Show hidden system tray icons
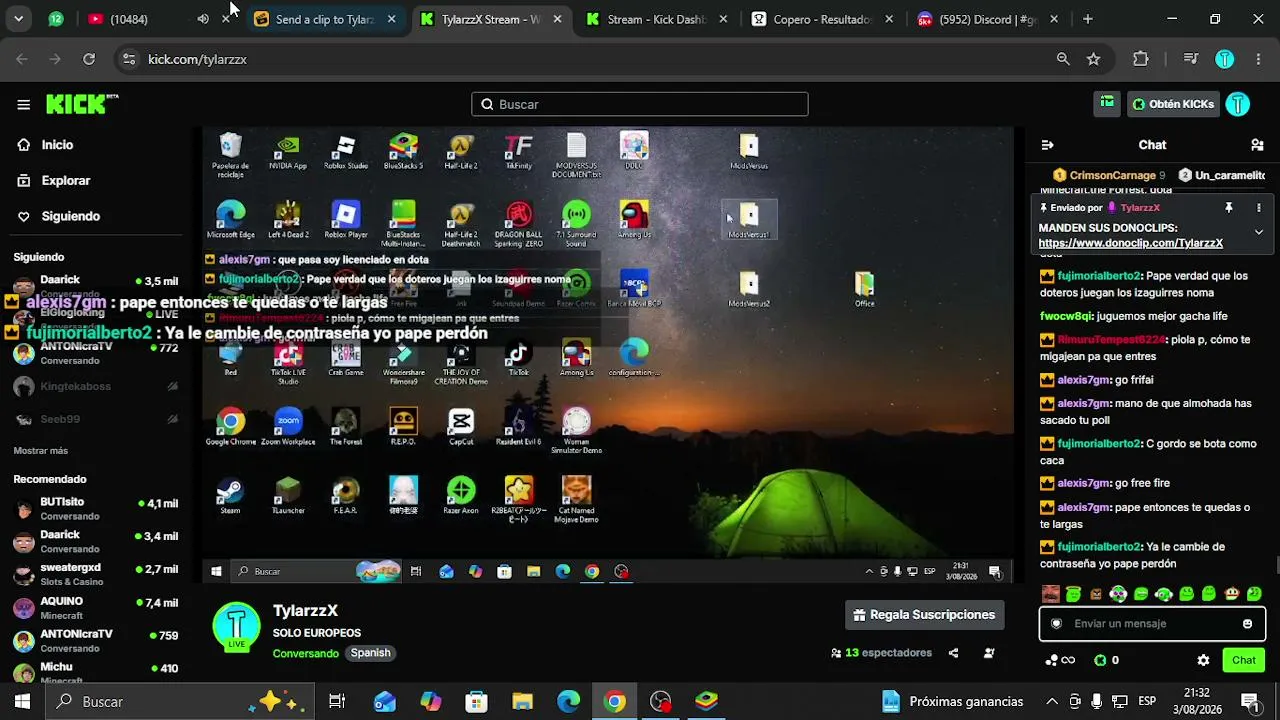The width and height of the screenshot is (1280, 720). 1052,701
